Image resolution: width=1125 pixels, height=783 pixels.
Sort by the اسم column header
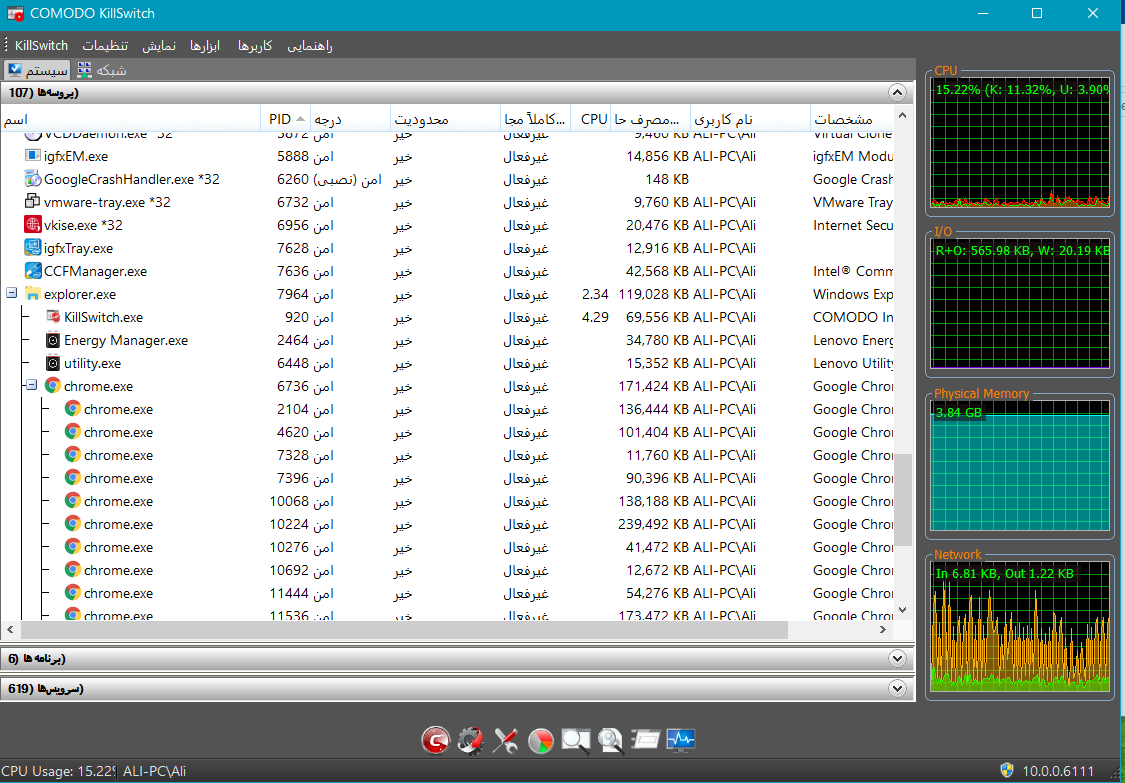[131, 119]
